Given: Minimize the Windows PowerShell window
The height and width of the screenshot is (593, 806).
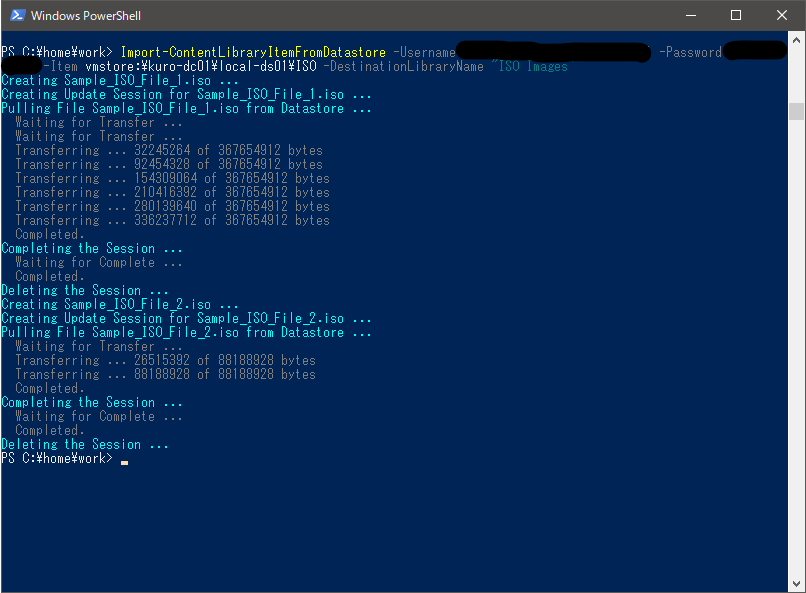Looking at the screenshot, I should tap(690, 15).
